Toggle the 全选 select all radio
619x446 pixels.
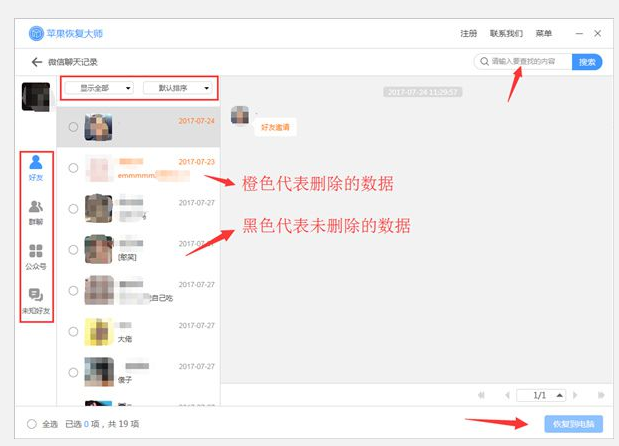coord(32,424)
